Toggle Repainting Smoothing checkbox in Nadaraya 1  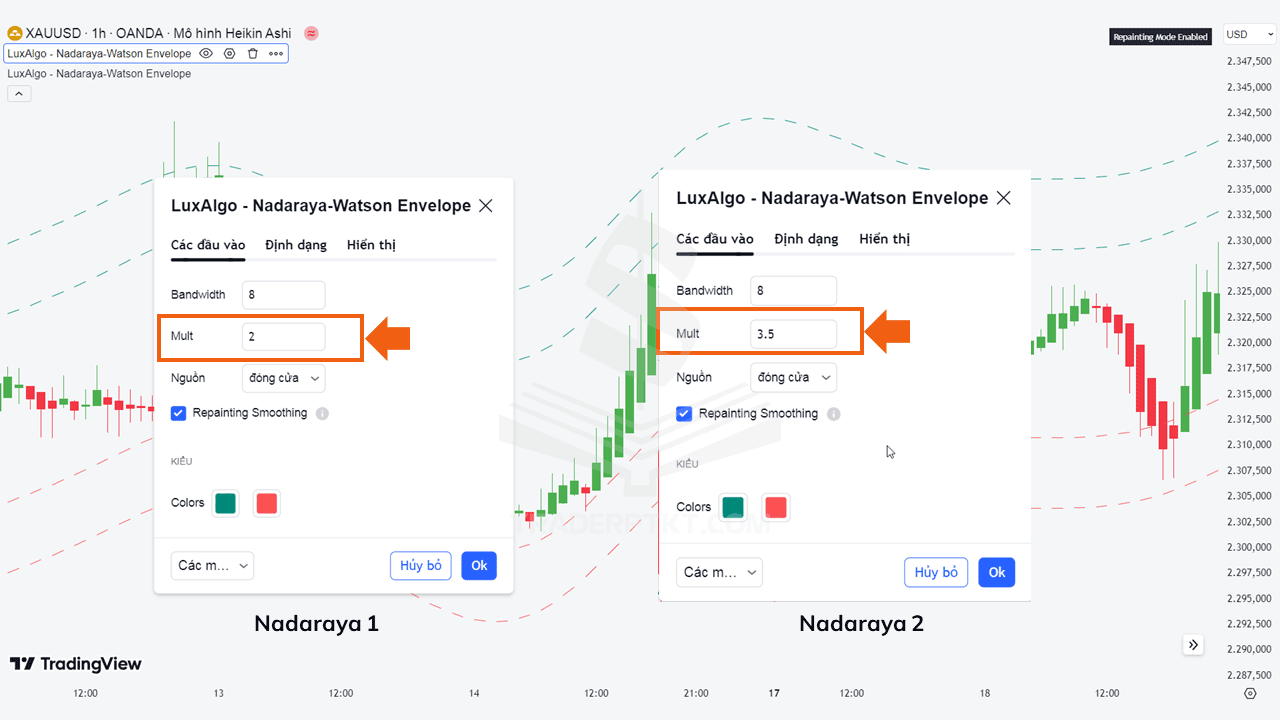(178, 413)
